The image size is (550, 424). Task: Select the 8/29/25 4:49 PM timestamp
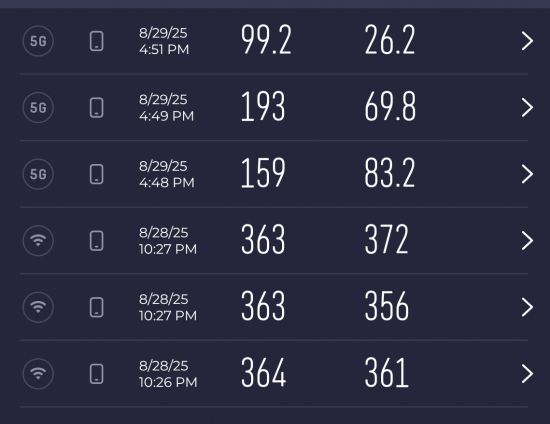click(x=166, y=108)
